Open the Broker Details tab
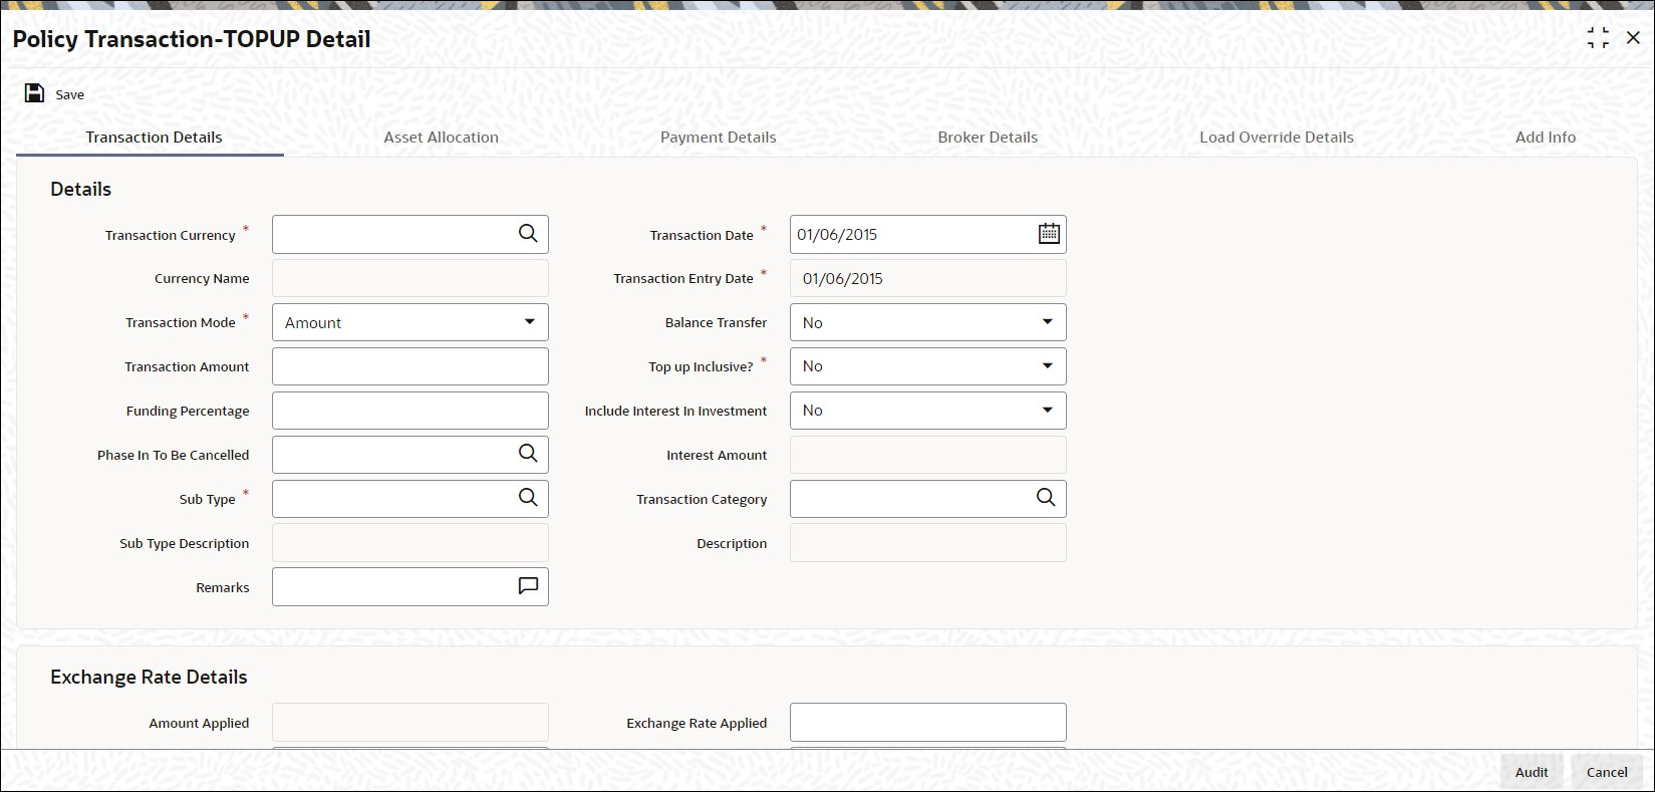The height and width of the screenshot is (792, 1655). (988, 137)
